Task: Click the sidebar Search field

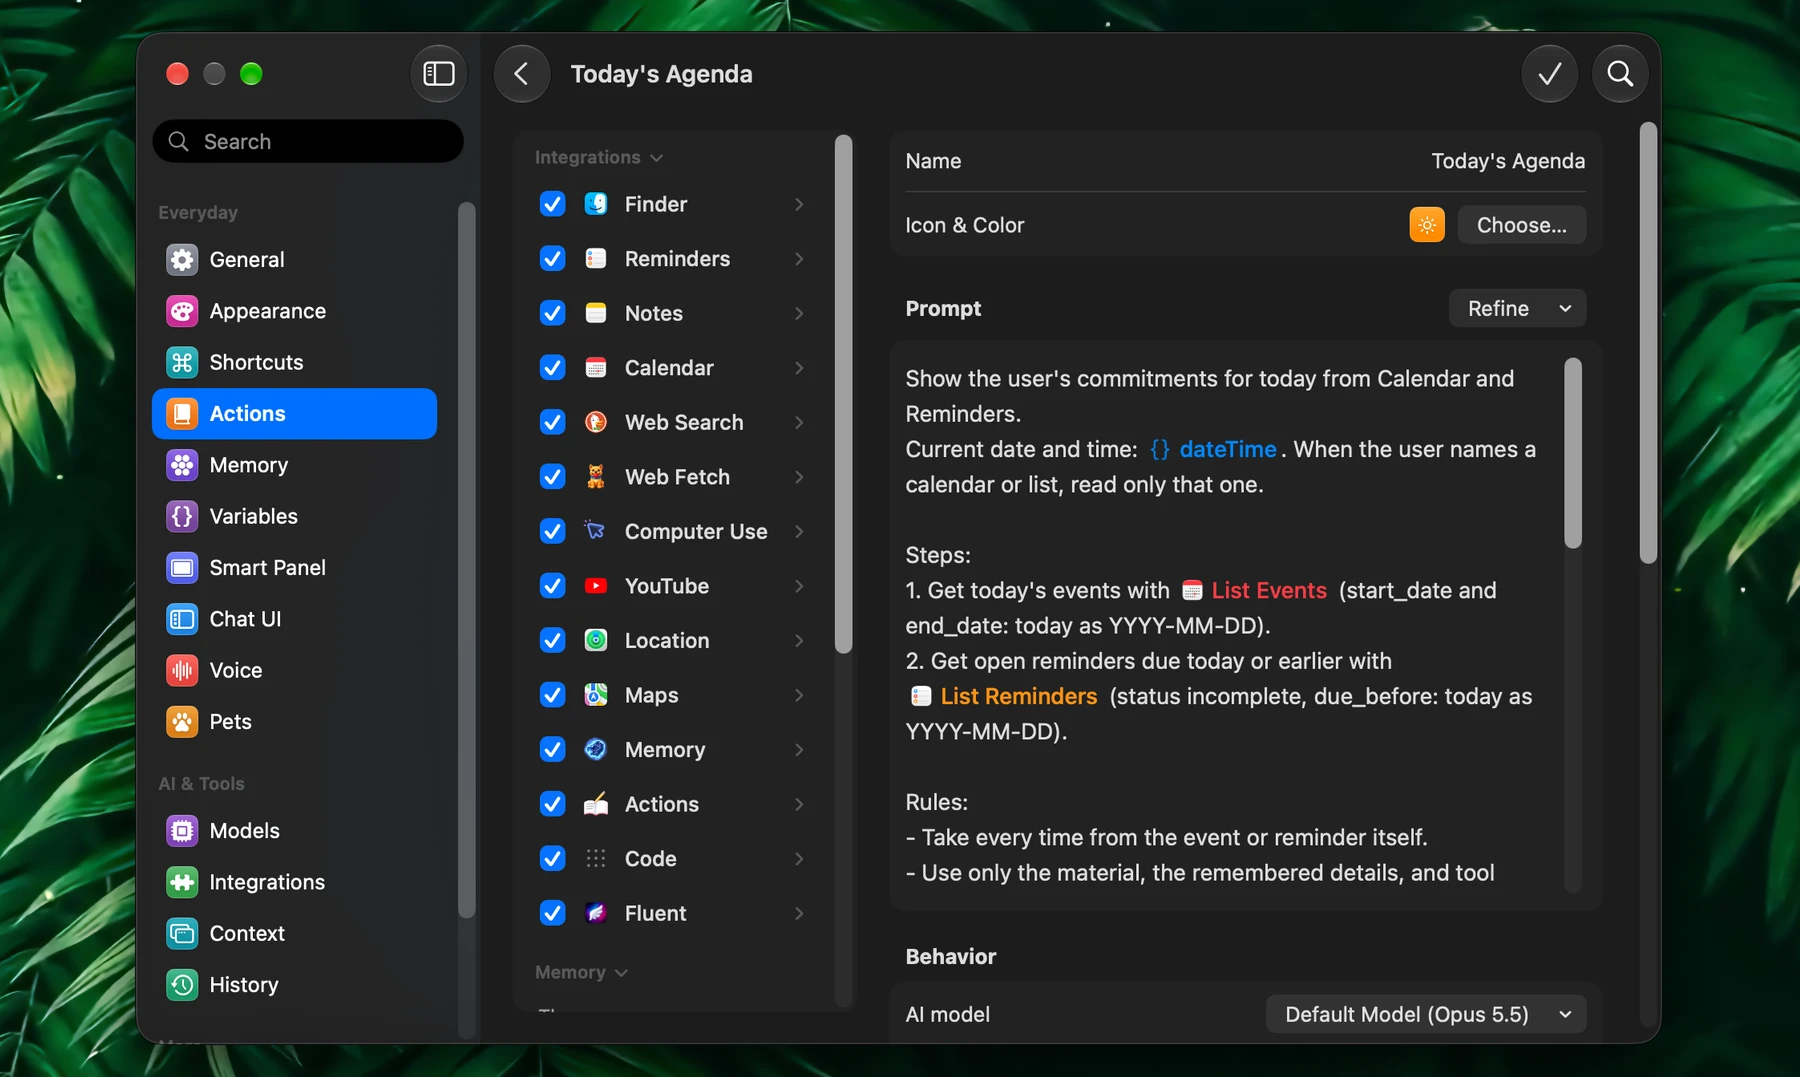Action: tap(308, 141)
